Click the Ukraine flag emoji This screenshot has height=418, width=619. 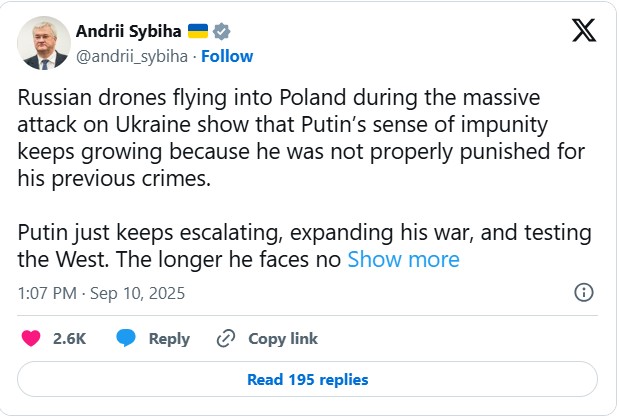217,31
